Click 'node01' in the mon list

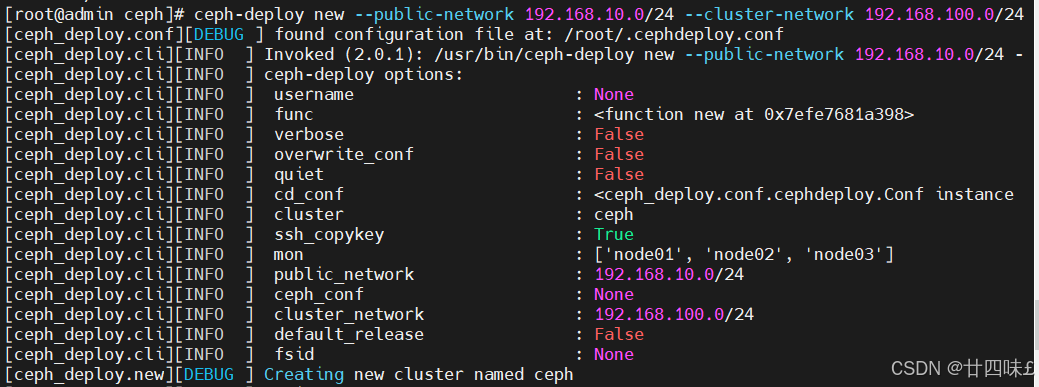(643, 254)
